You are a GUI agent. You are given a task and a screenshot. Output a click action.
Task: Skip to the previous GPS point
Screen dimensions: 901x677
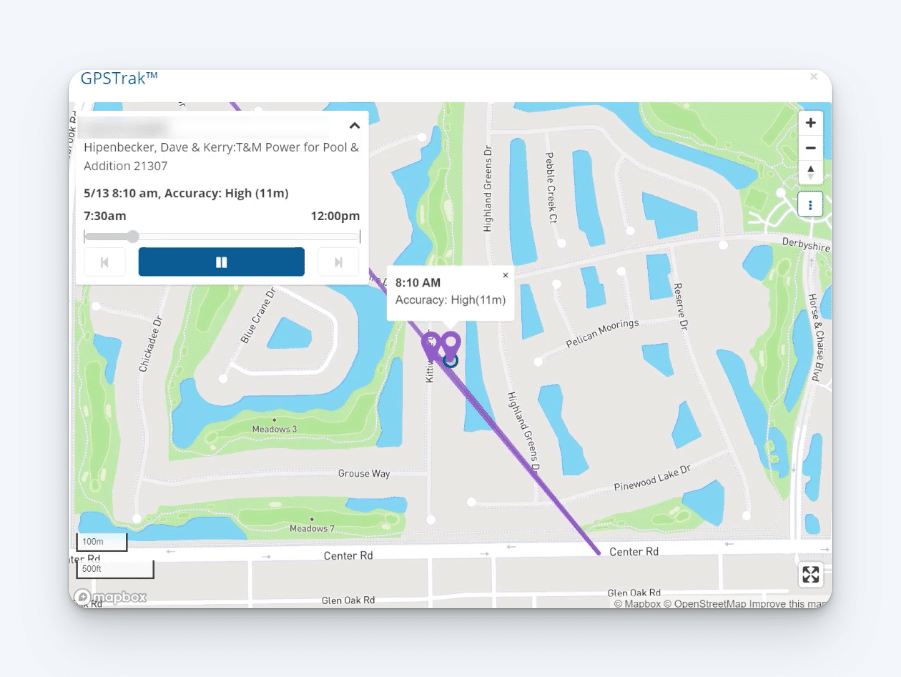point(104,262)
